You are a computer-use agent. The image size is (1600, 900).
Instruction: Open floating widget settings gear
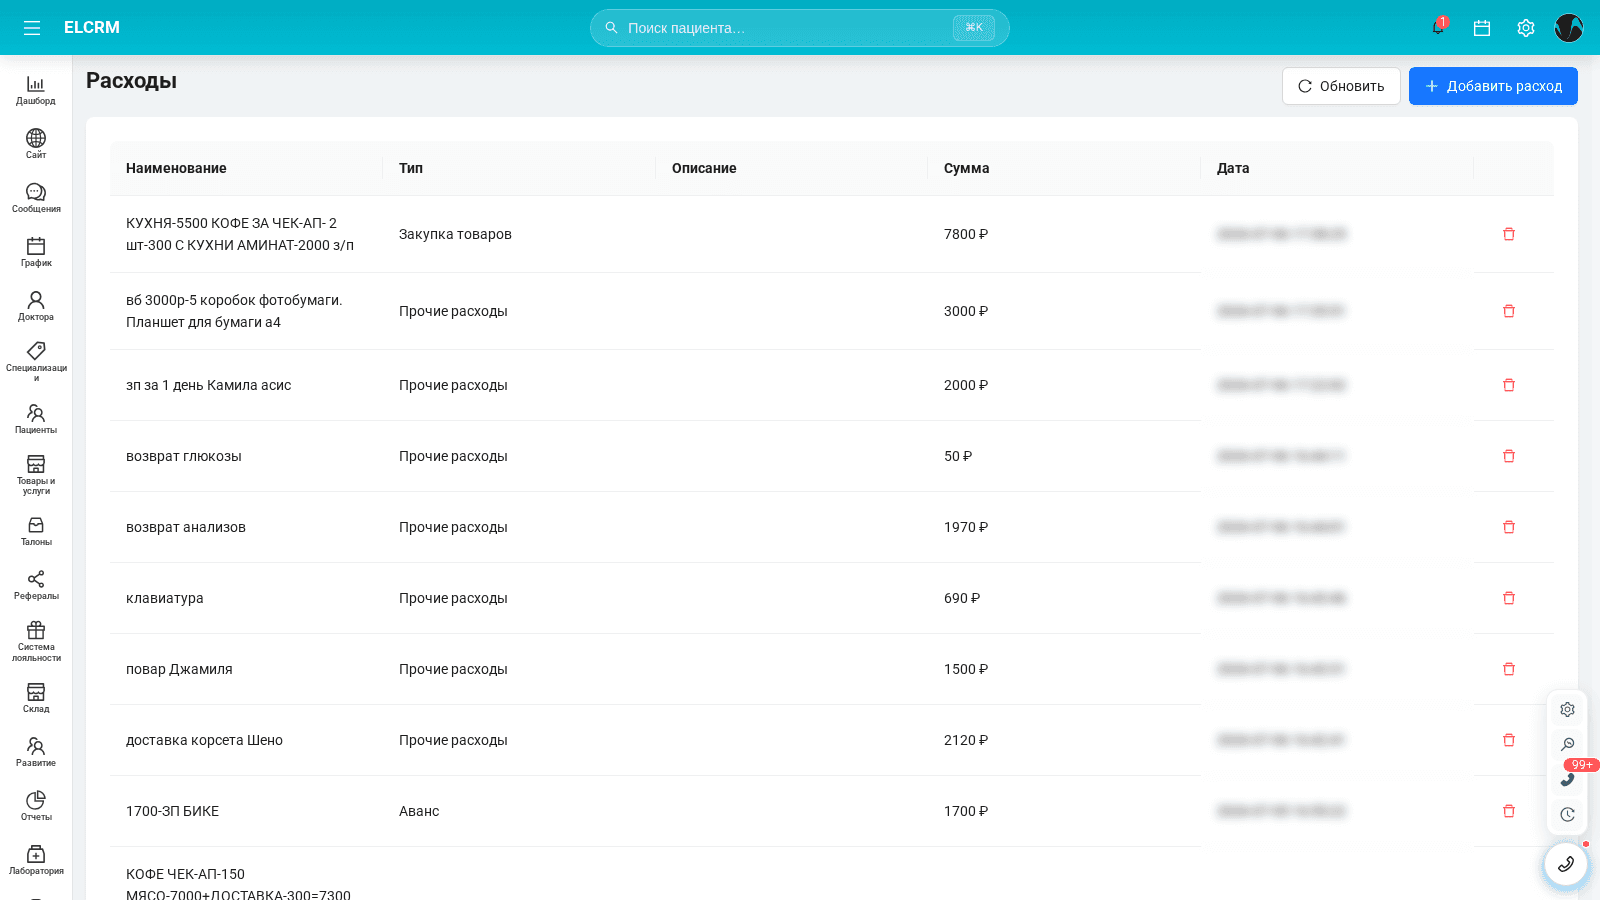1567,709
